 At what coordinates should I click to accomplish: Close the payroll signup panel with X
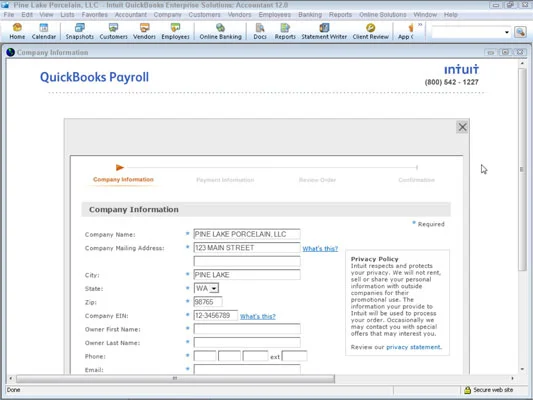tap(462, 127)
